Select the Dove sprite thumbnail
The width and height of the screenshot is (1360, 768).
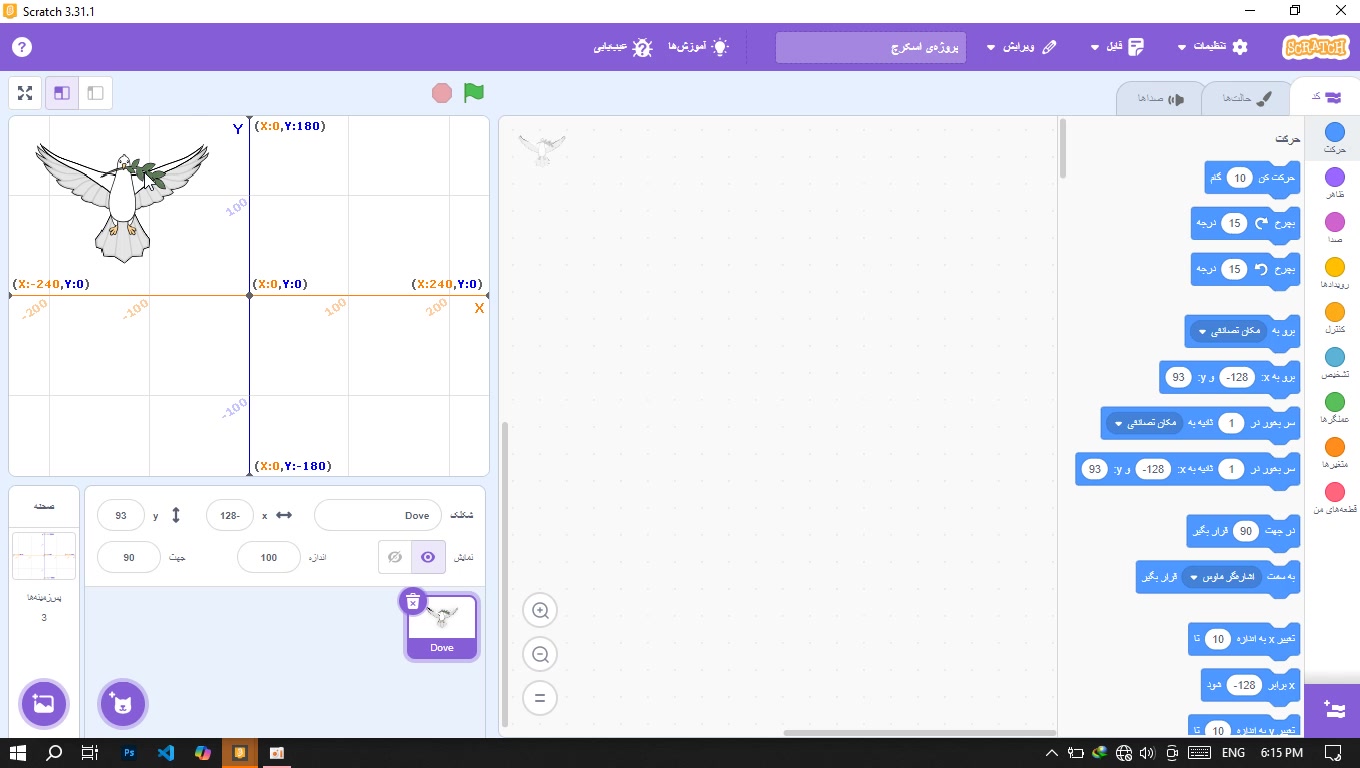pyautogui.click(x=442, y=627)
